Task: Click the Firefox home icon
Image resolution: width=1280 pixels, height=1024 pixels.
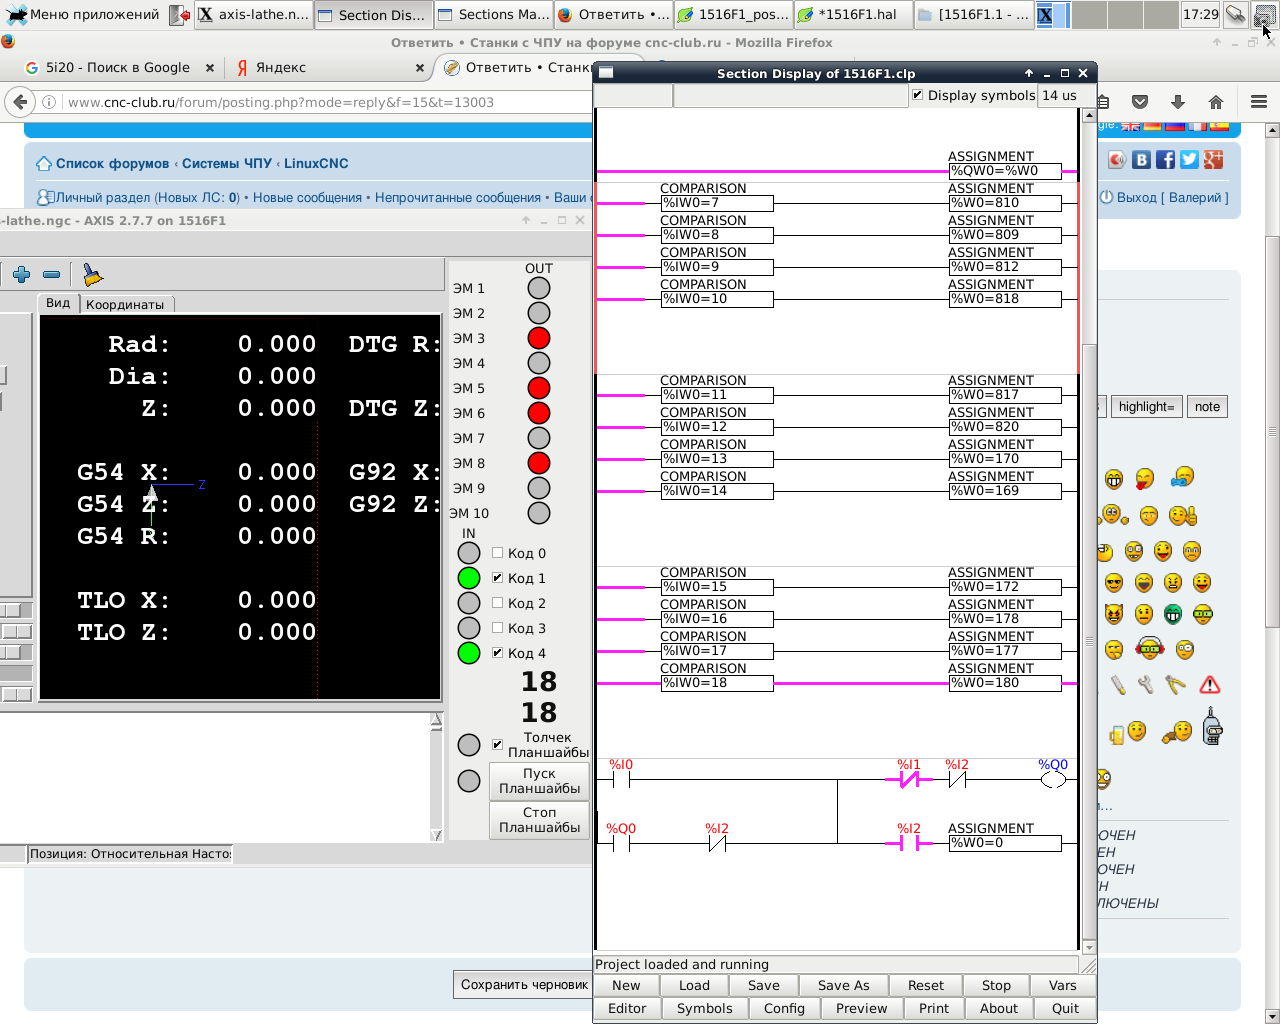Action: click(1216, 102)
